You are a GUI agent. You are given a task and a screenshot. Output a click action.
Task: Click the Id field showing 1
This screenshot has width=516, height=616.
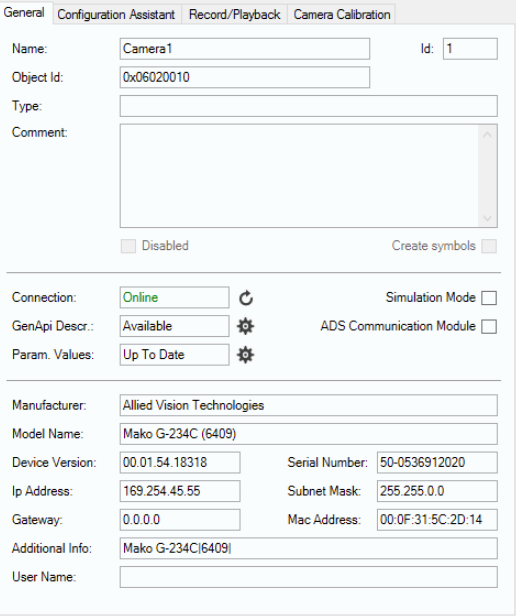[470, 49]
